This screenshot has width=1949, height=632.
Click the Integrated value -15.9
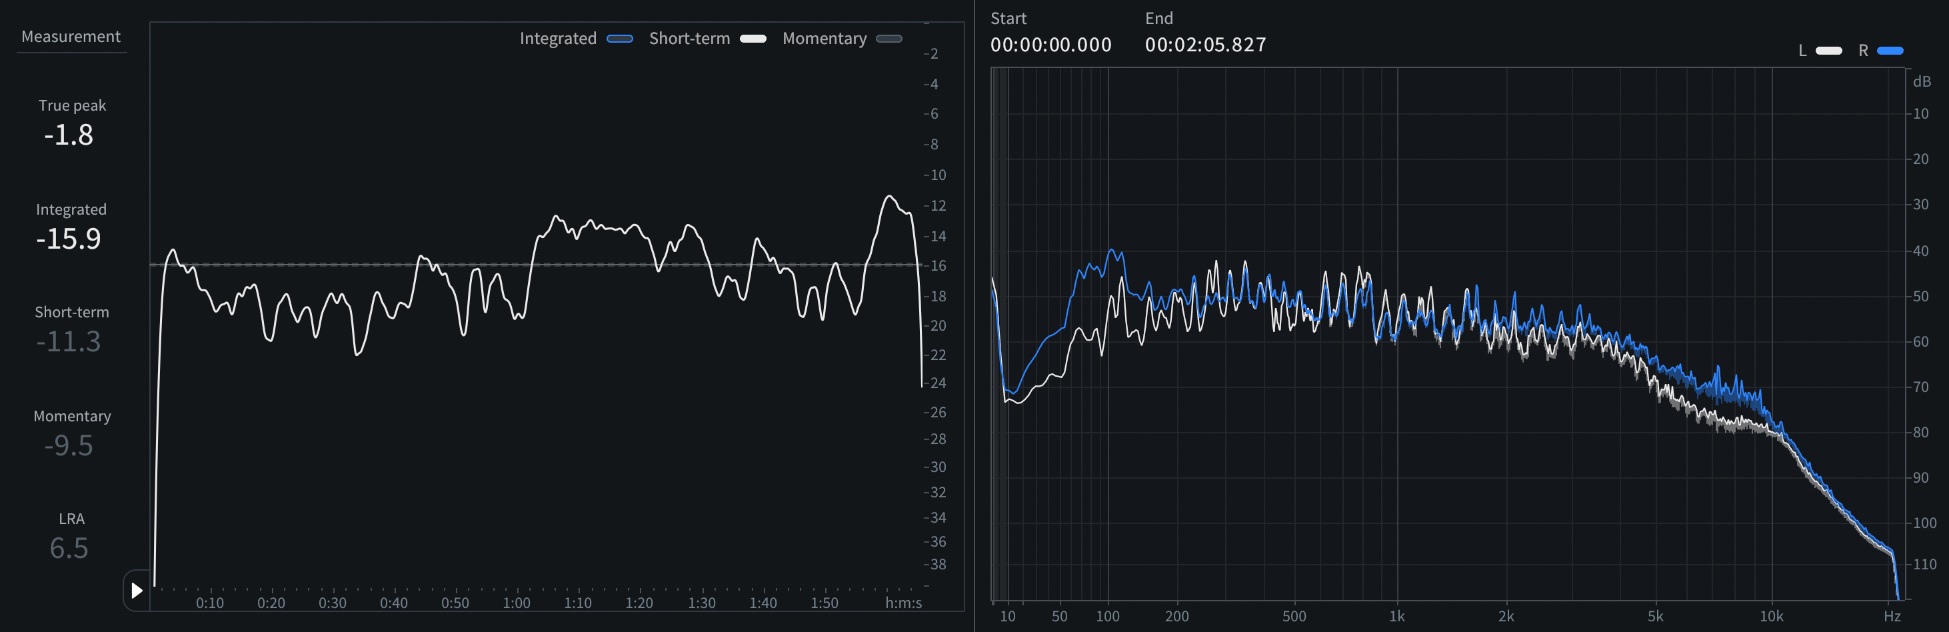coord(68,239)
